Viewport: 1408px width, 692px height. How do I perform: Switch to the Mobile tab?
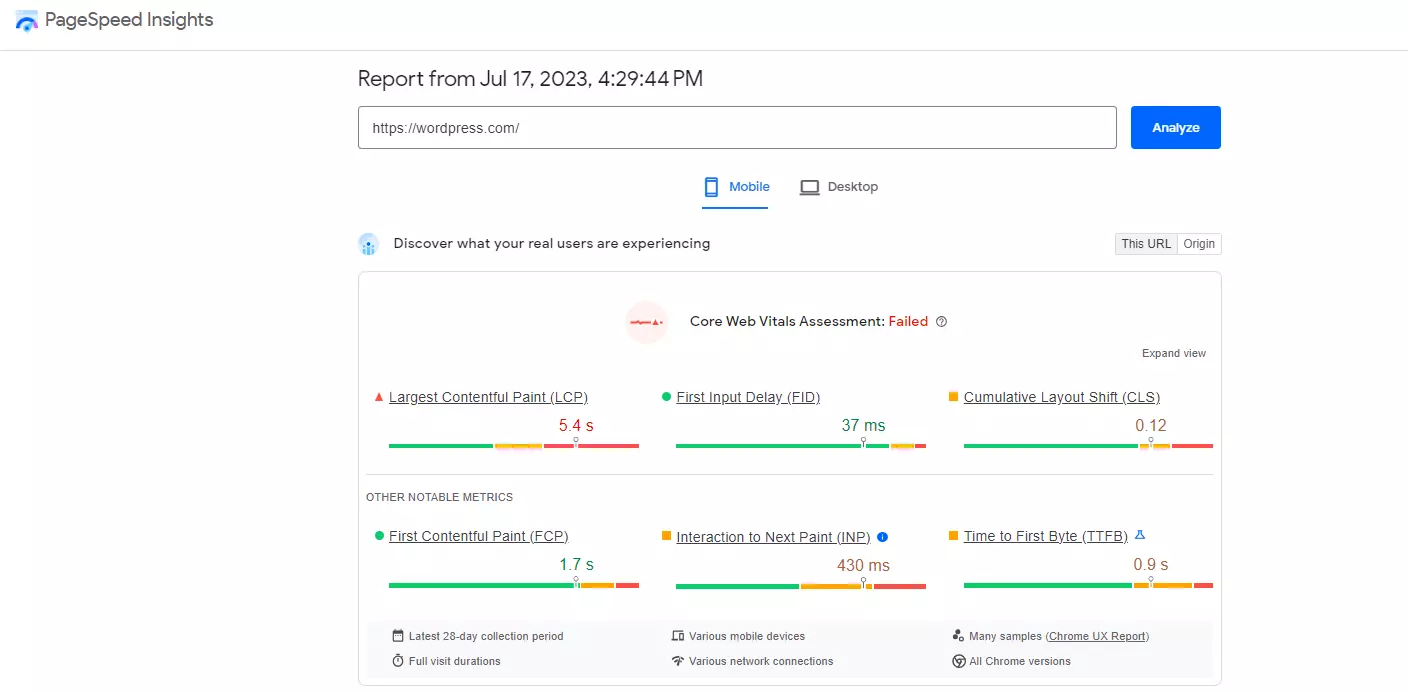pyautogui.click(x=735, y=187)
